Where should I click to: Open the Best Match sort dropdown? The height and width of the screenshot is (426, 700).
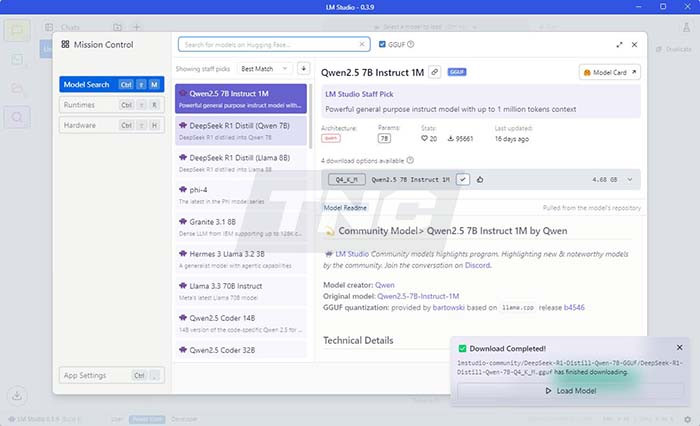point(264,69)
